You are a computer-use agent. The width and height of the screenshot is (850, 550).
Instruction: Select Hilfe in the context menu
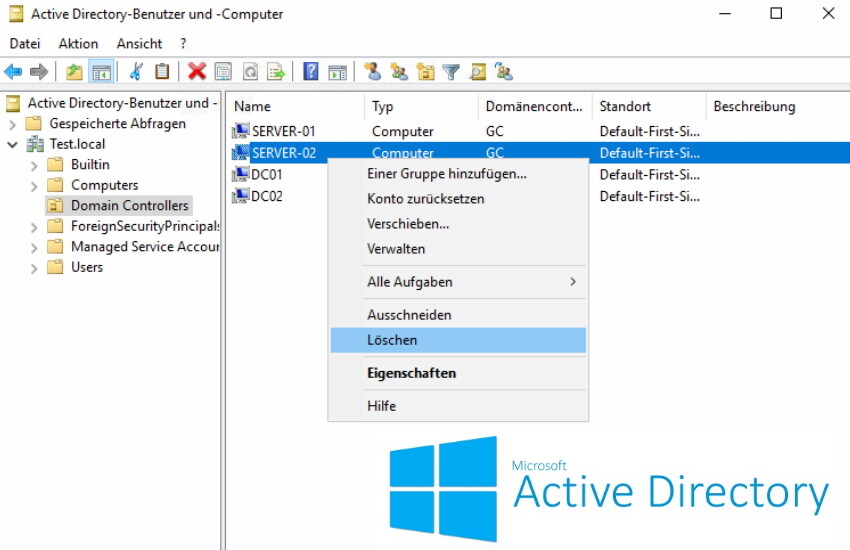pos(458,406)
